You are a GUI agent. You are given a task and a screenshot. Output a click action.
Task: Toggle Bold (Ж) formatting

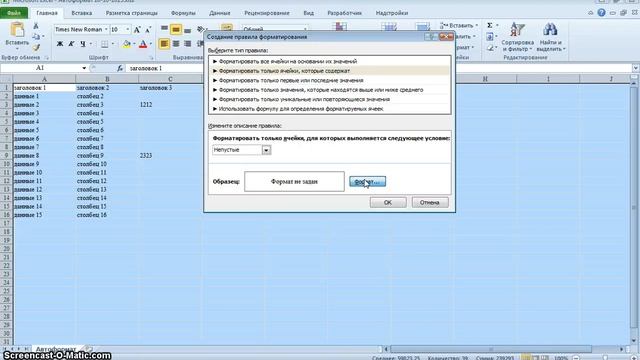(x=60, y=44)
